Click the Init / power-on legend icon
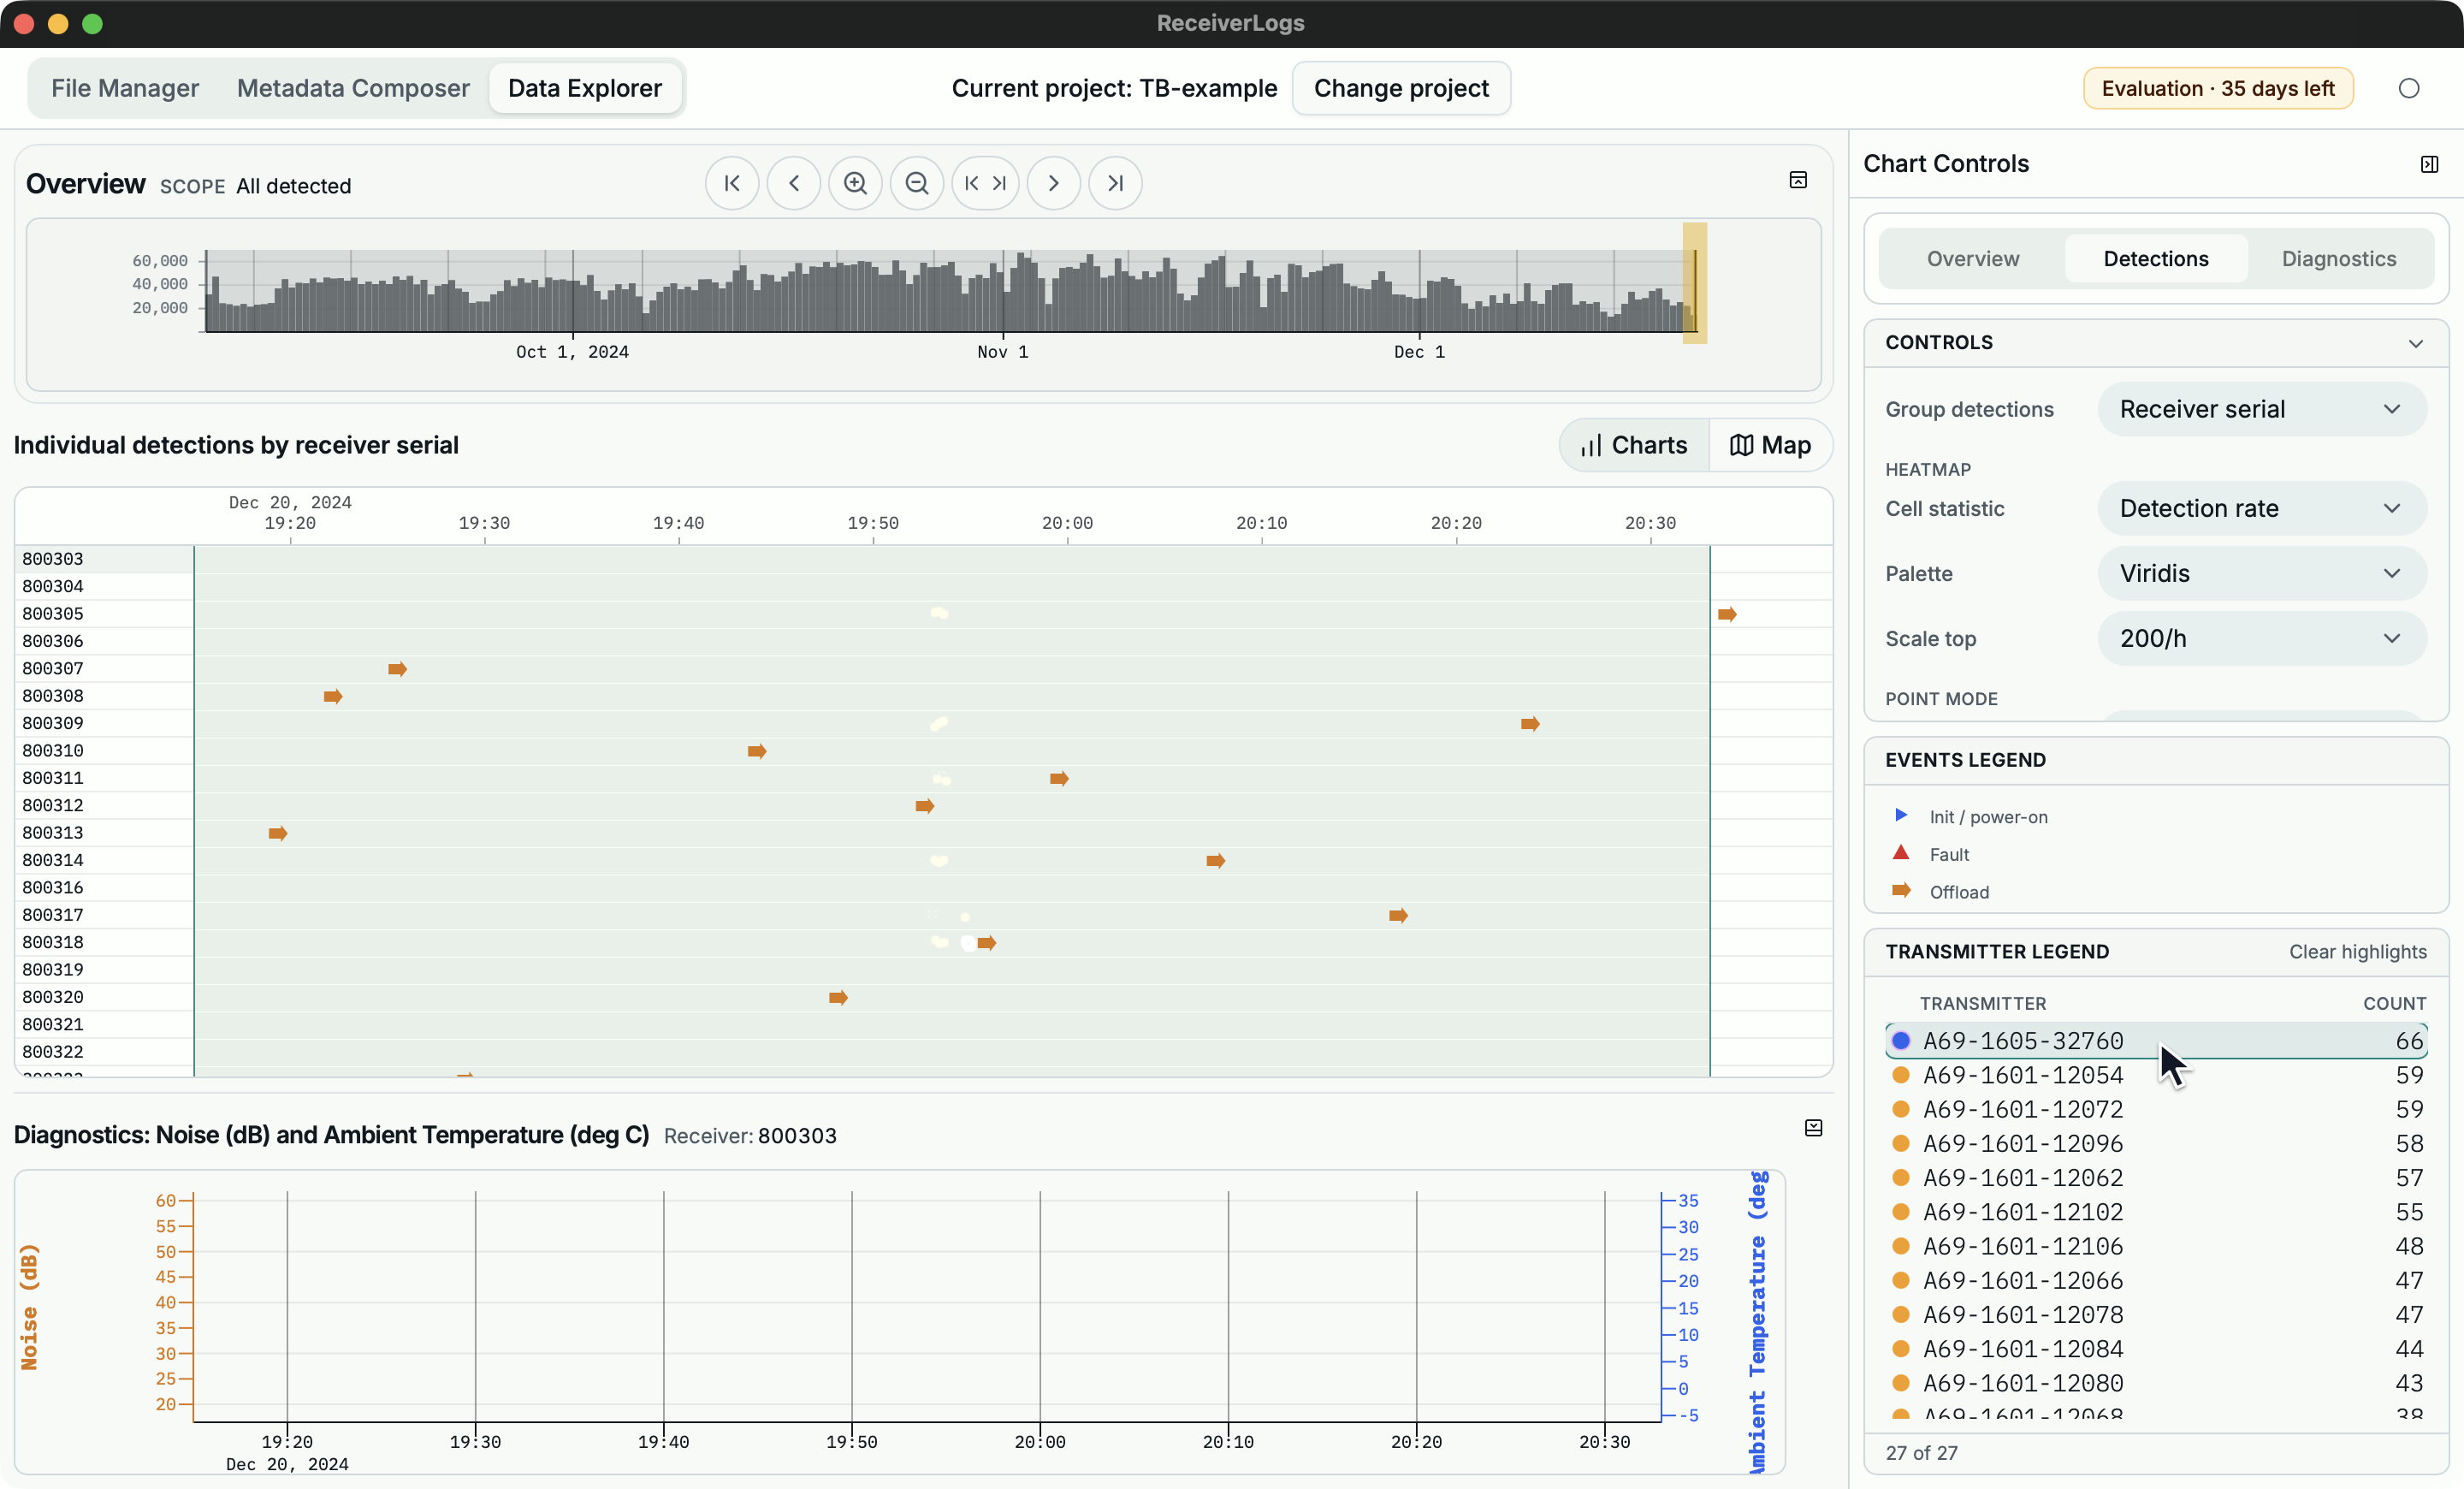 [1901, 816]
